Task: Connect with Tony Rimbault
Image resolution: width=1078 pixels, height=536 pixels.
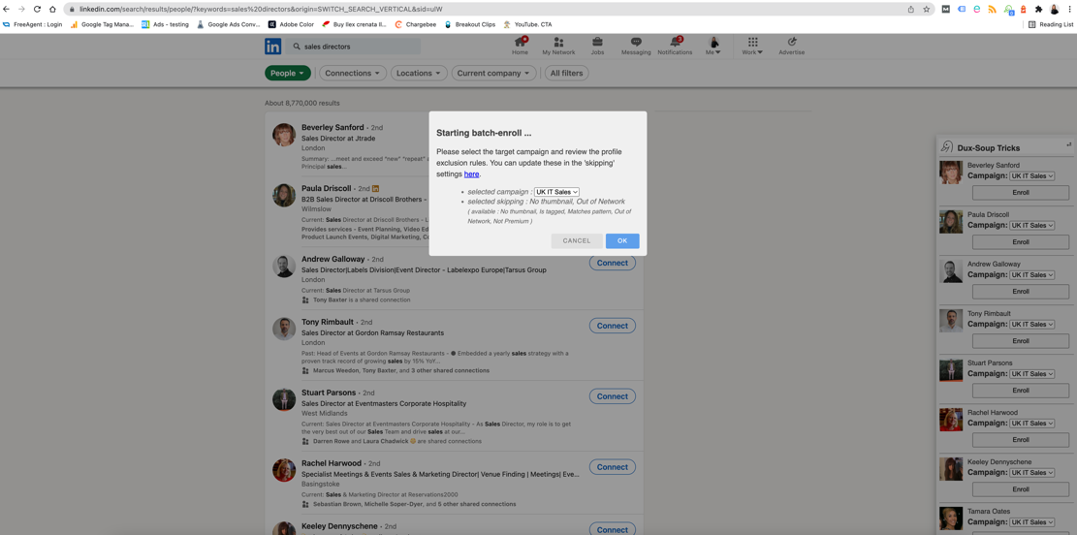Action: point(612,326)
